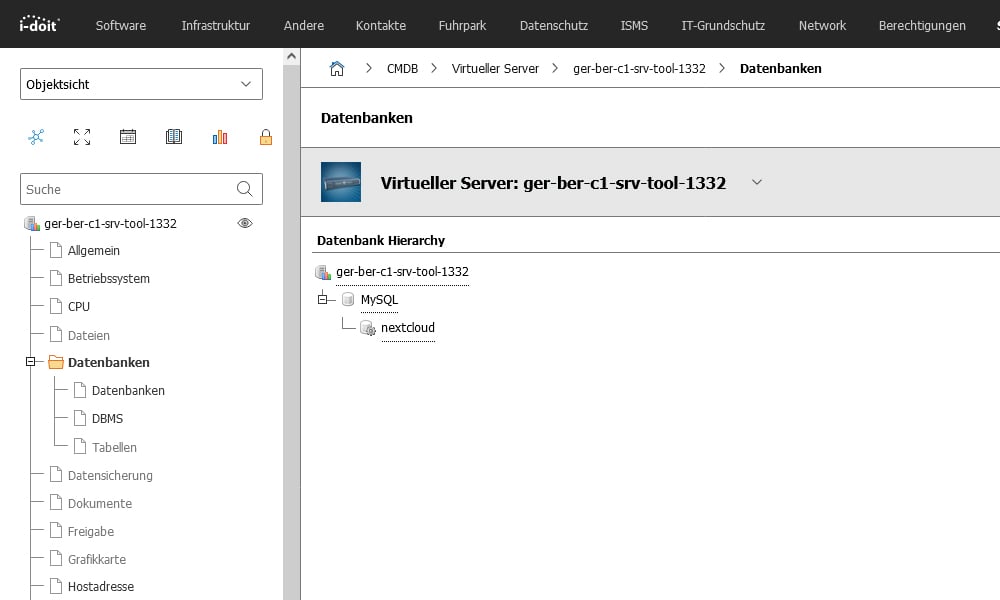
Task: Open the Andere menu
Action: tap(304, 26)
